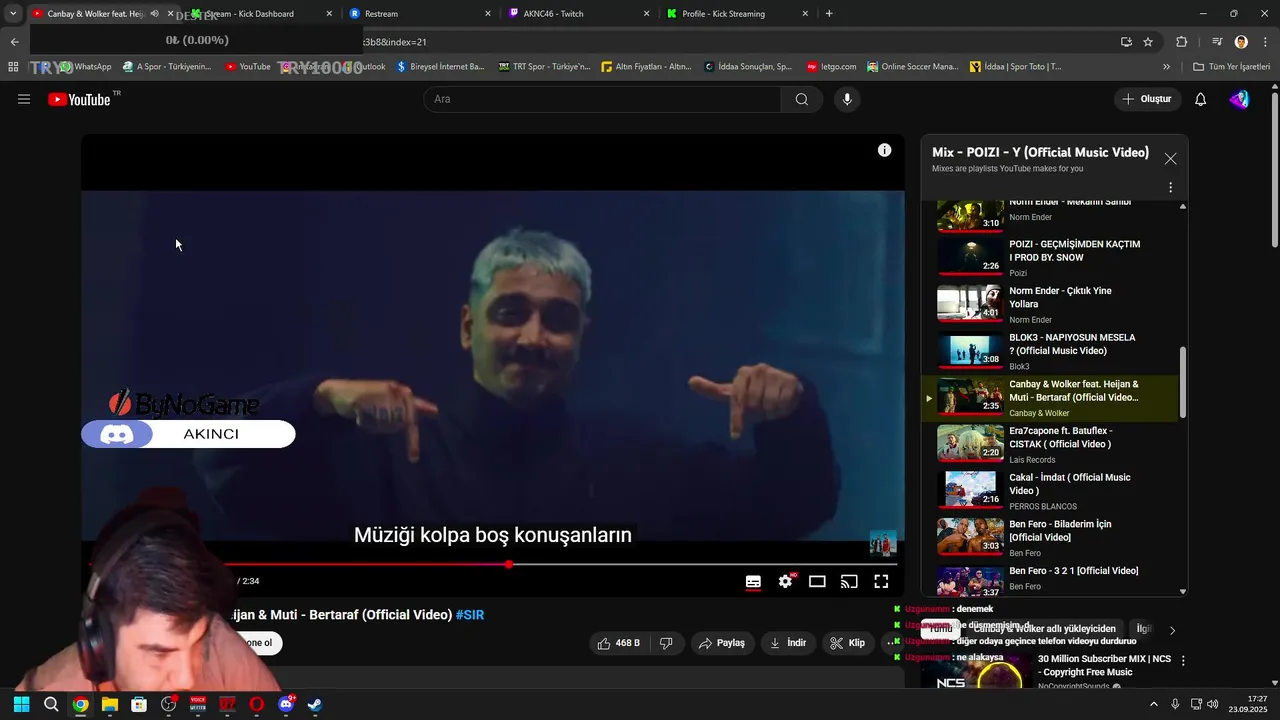Open the volume control in the system tray
The height and width of the screenshot is (720, 1280).
(x=1213, y=704)
